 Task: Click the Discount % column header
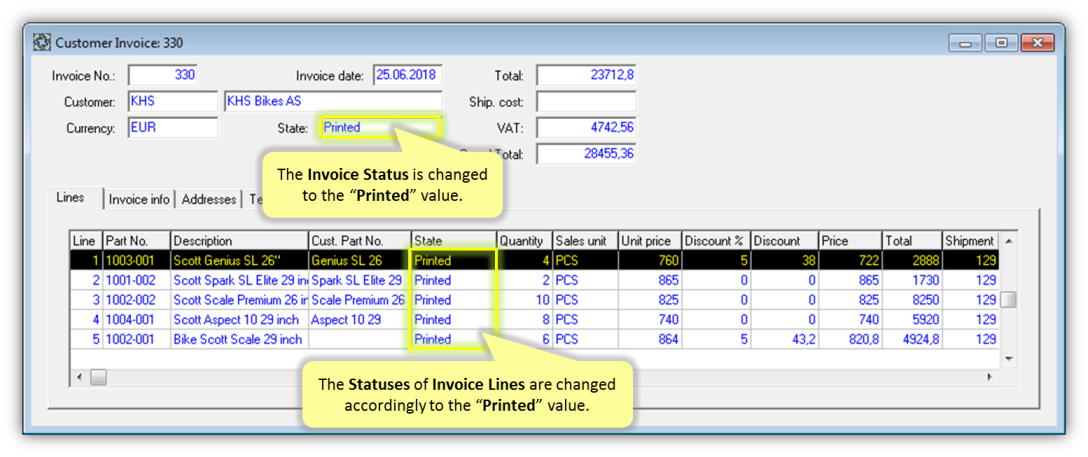click(716, 241)
